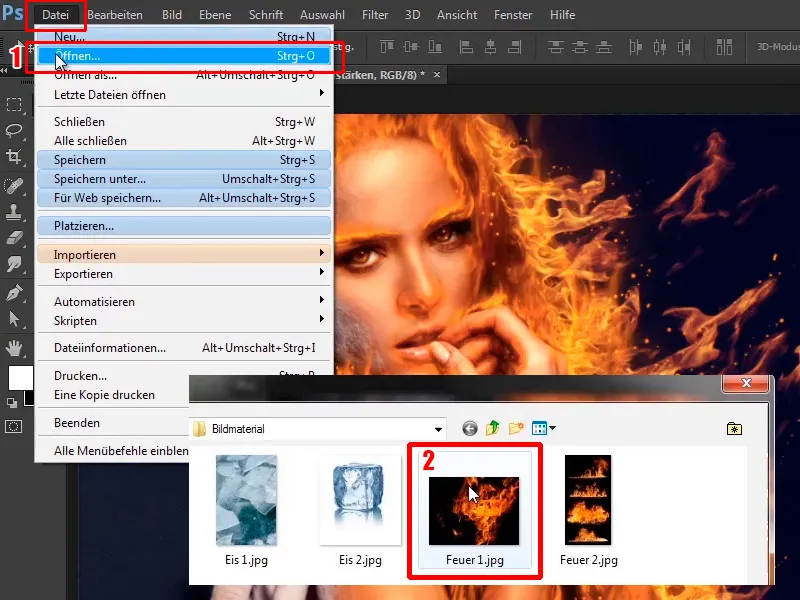Select the Smudge finger tool

pos(14,264)
